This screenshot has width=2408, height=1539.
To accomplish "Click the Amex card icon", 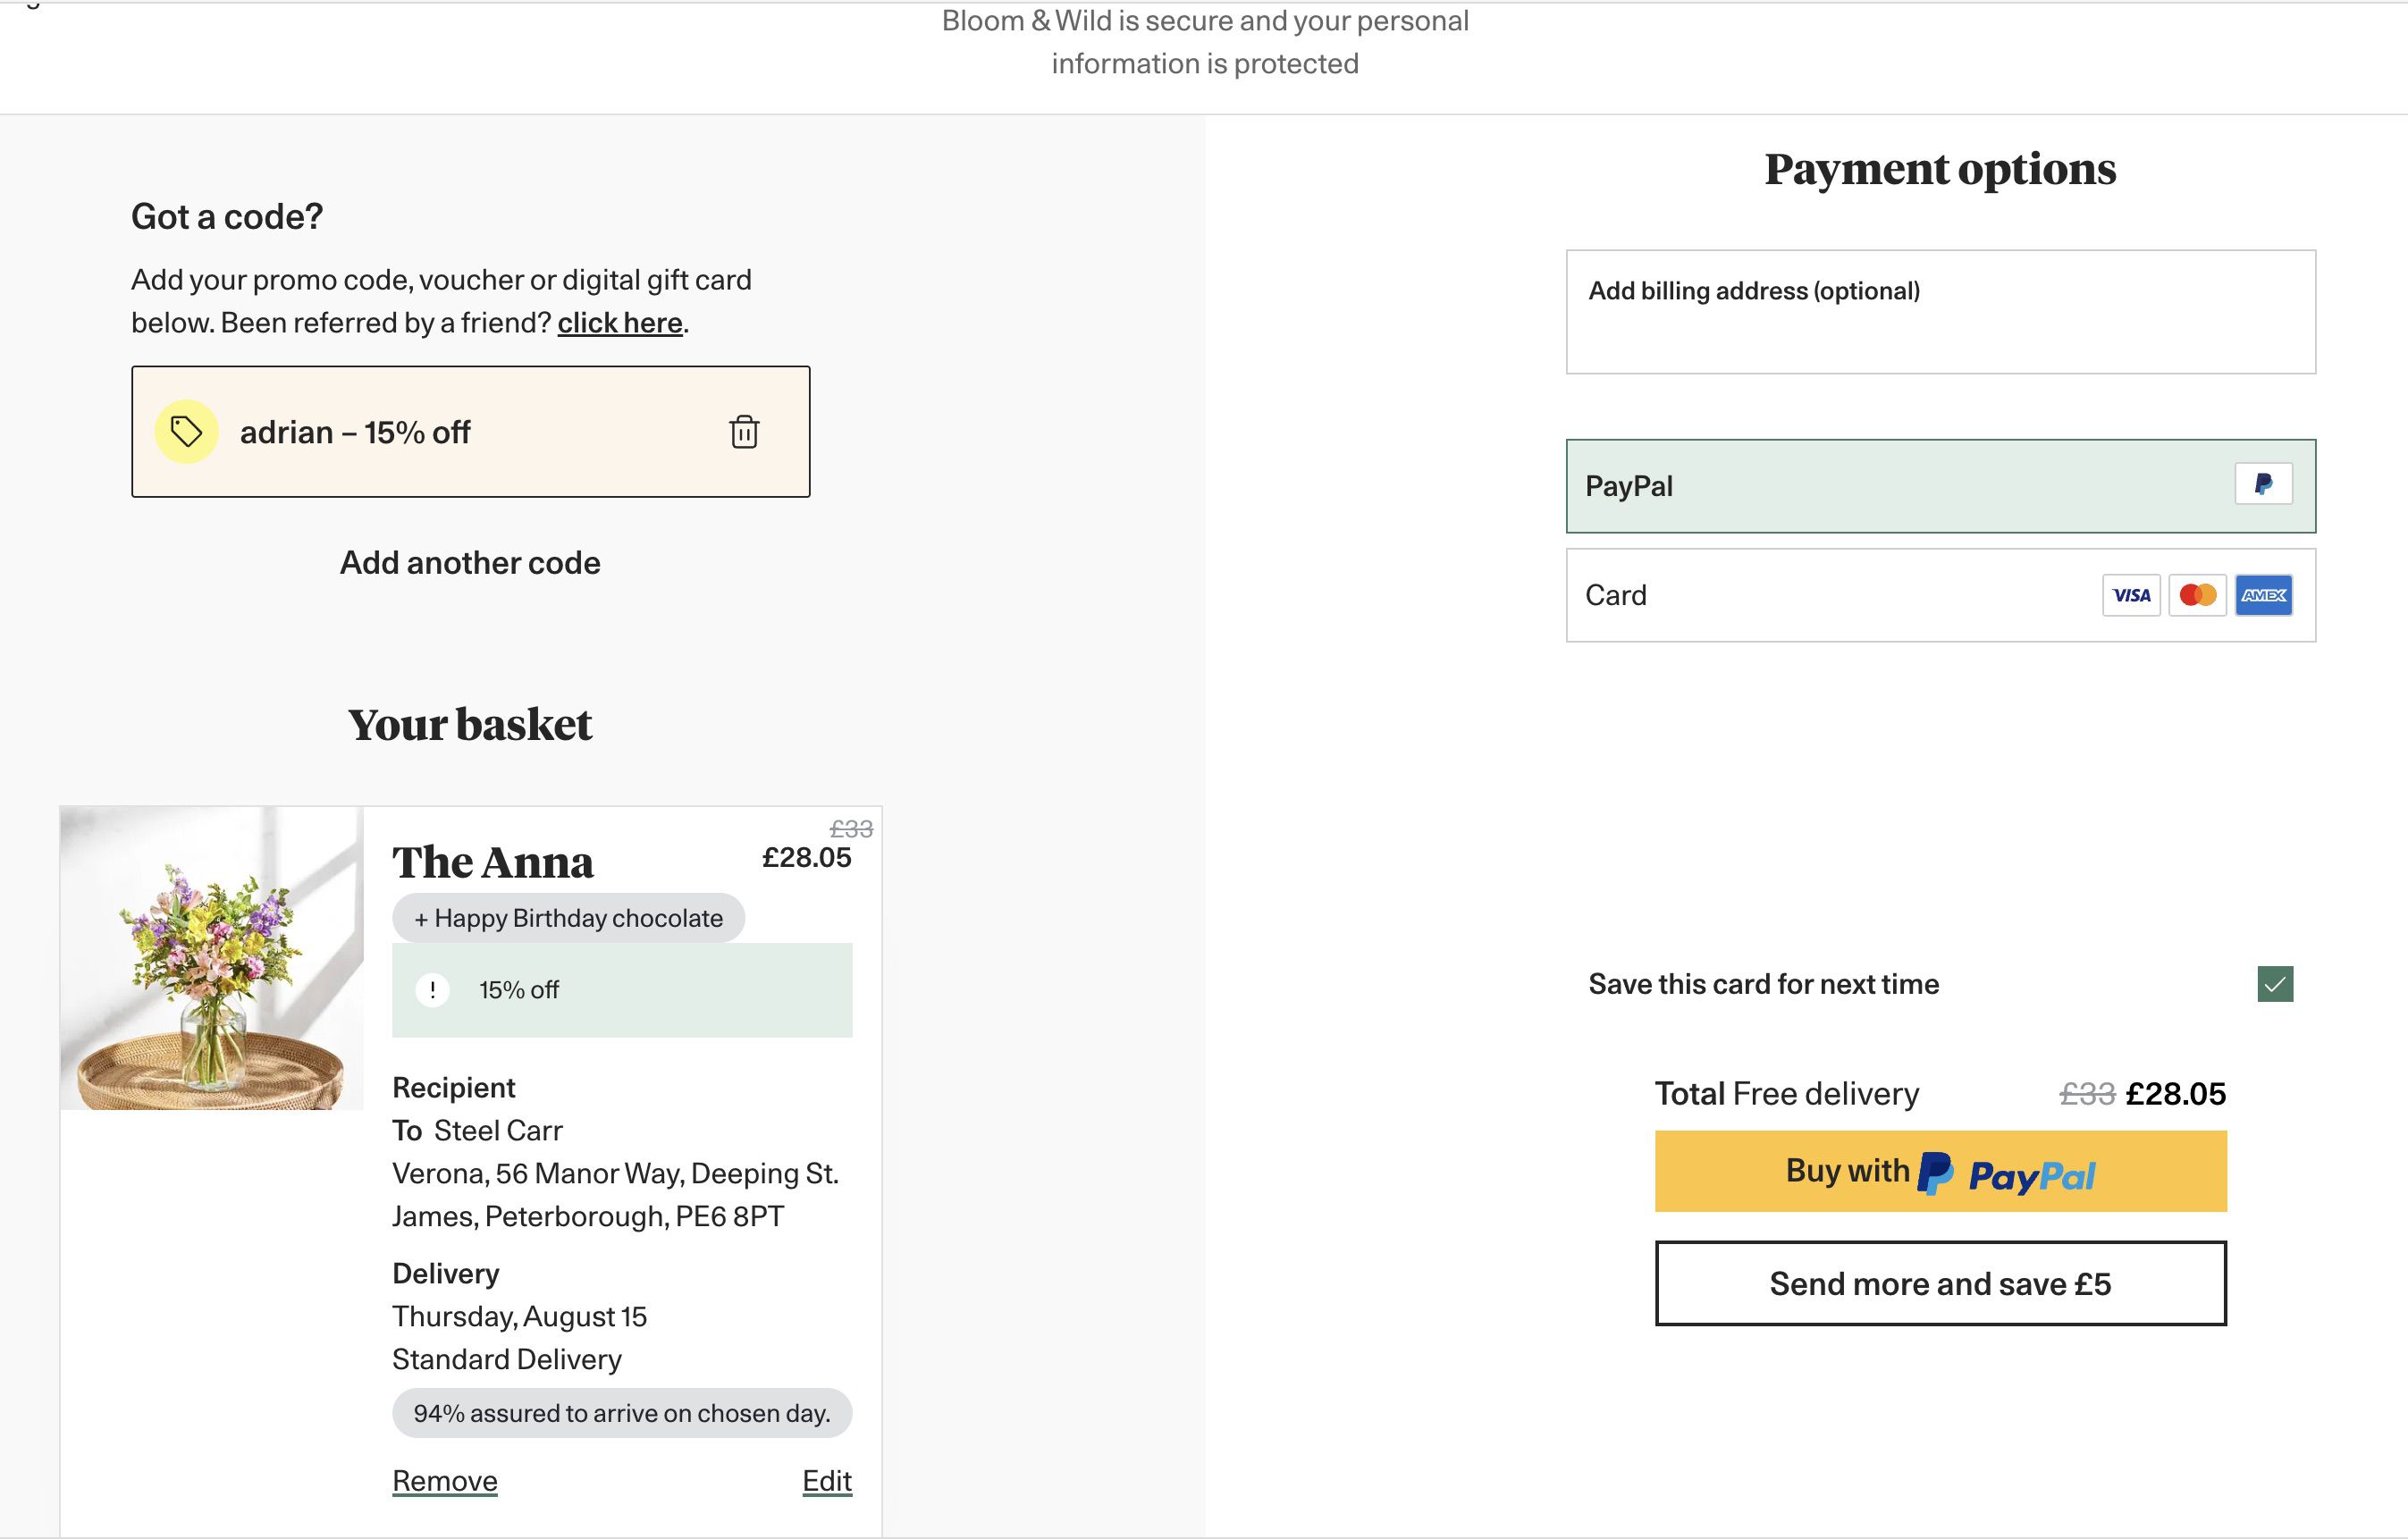I will (2263, 595).
